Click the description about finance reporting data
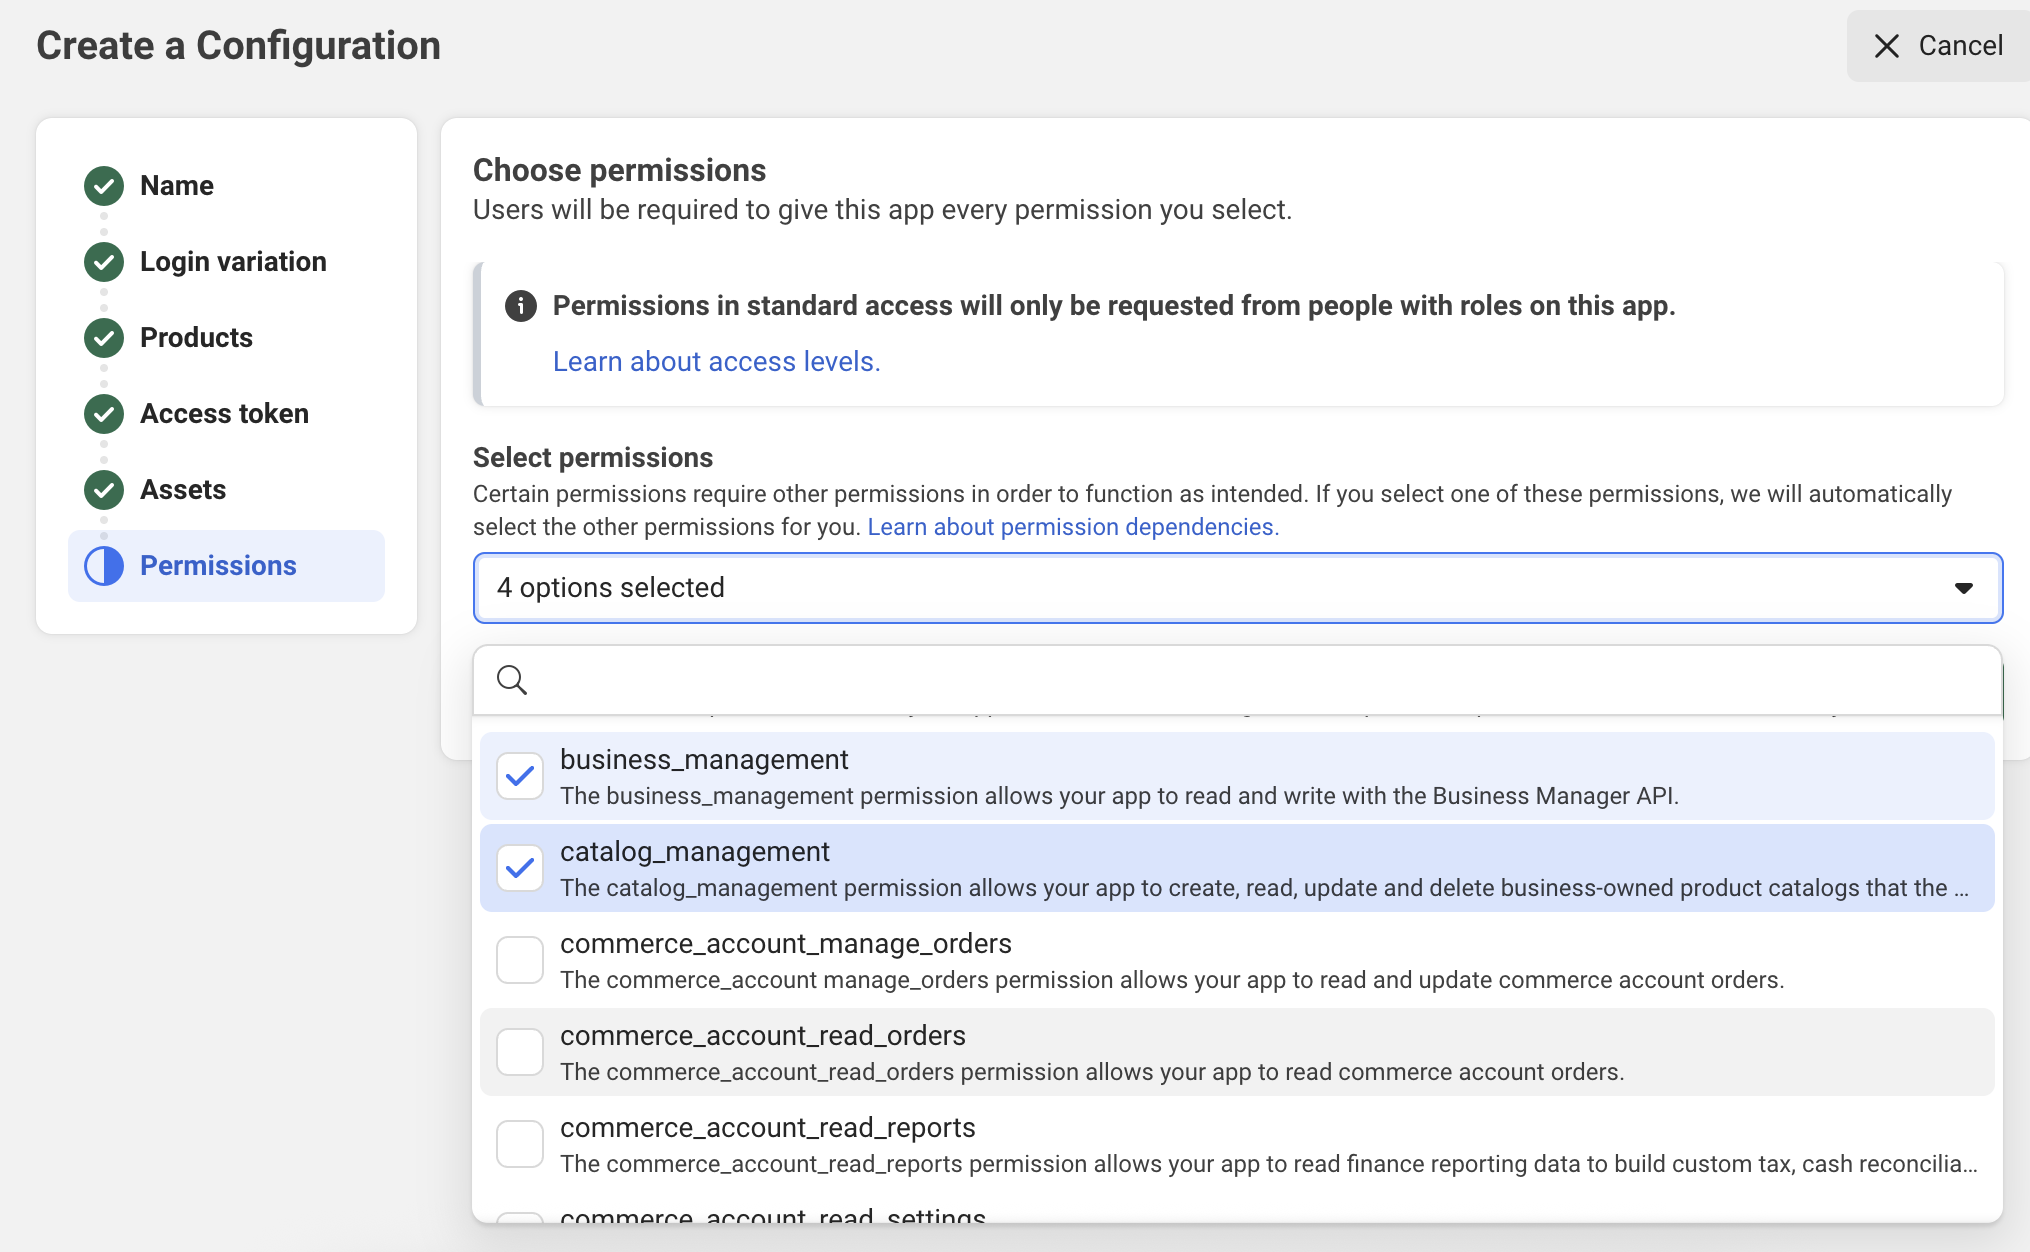 [x=1269, y=1164]
